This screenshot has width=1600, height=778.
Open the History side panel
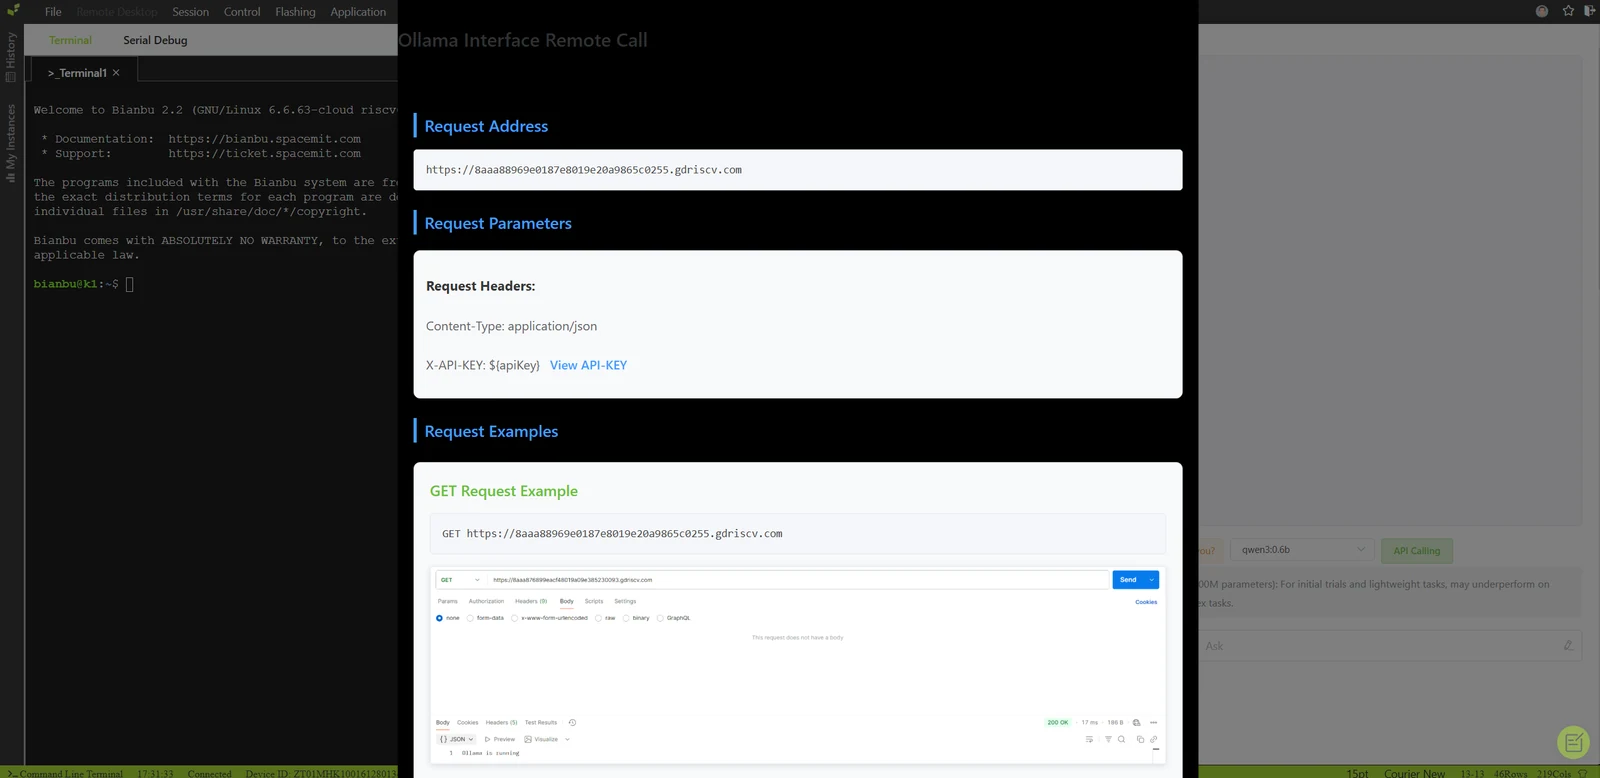[11, 57]
